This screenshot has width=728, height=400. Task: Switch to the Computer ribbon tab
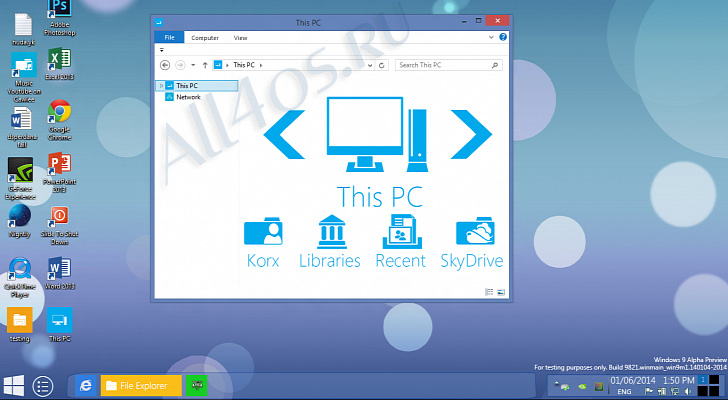205,38
